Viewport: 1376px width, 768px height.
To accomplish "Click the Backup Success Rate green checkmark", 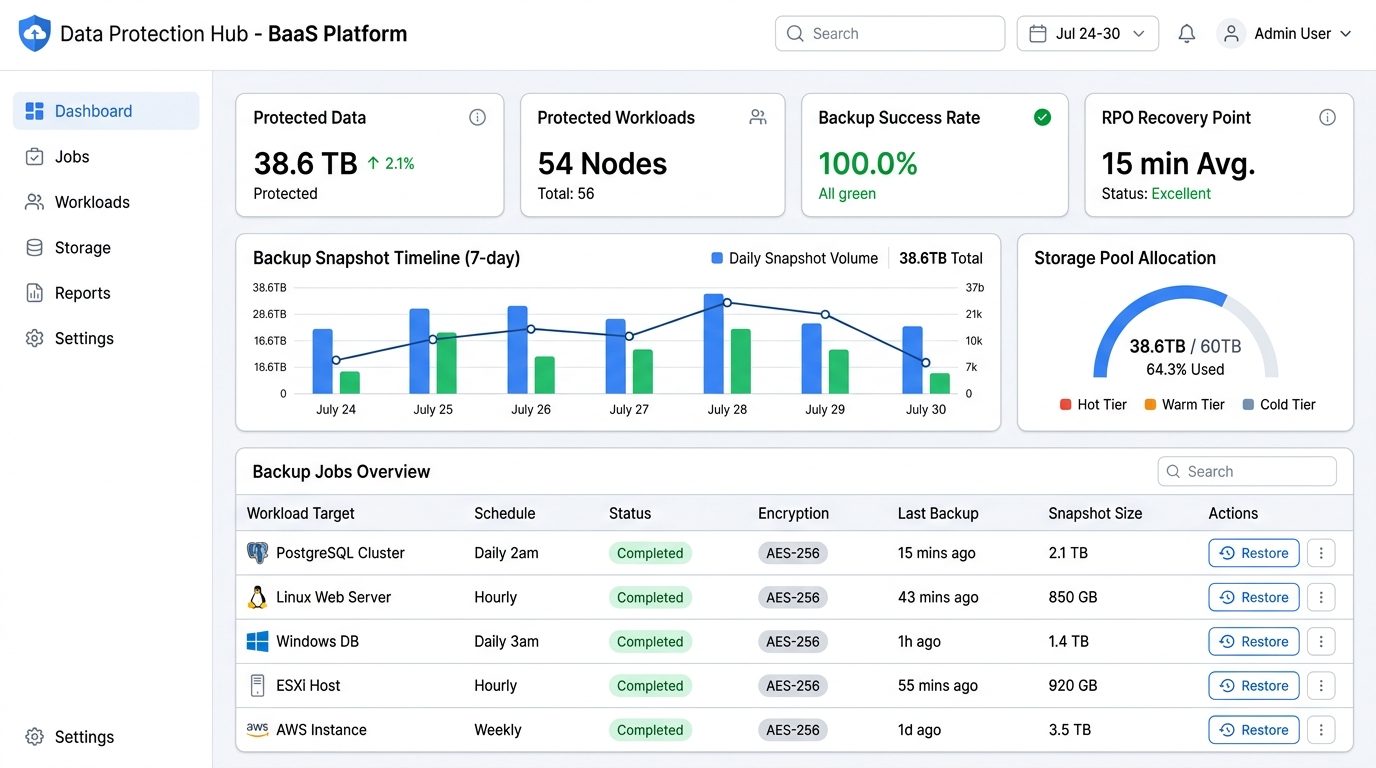I will pos(1042,117).
